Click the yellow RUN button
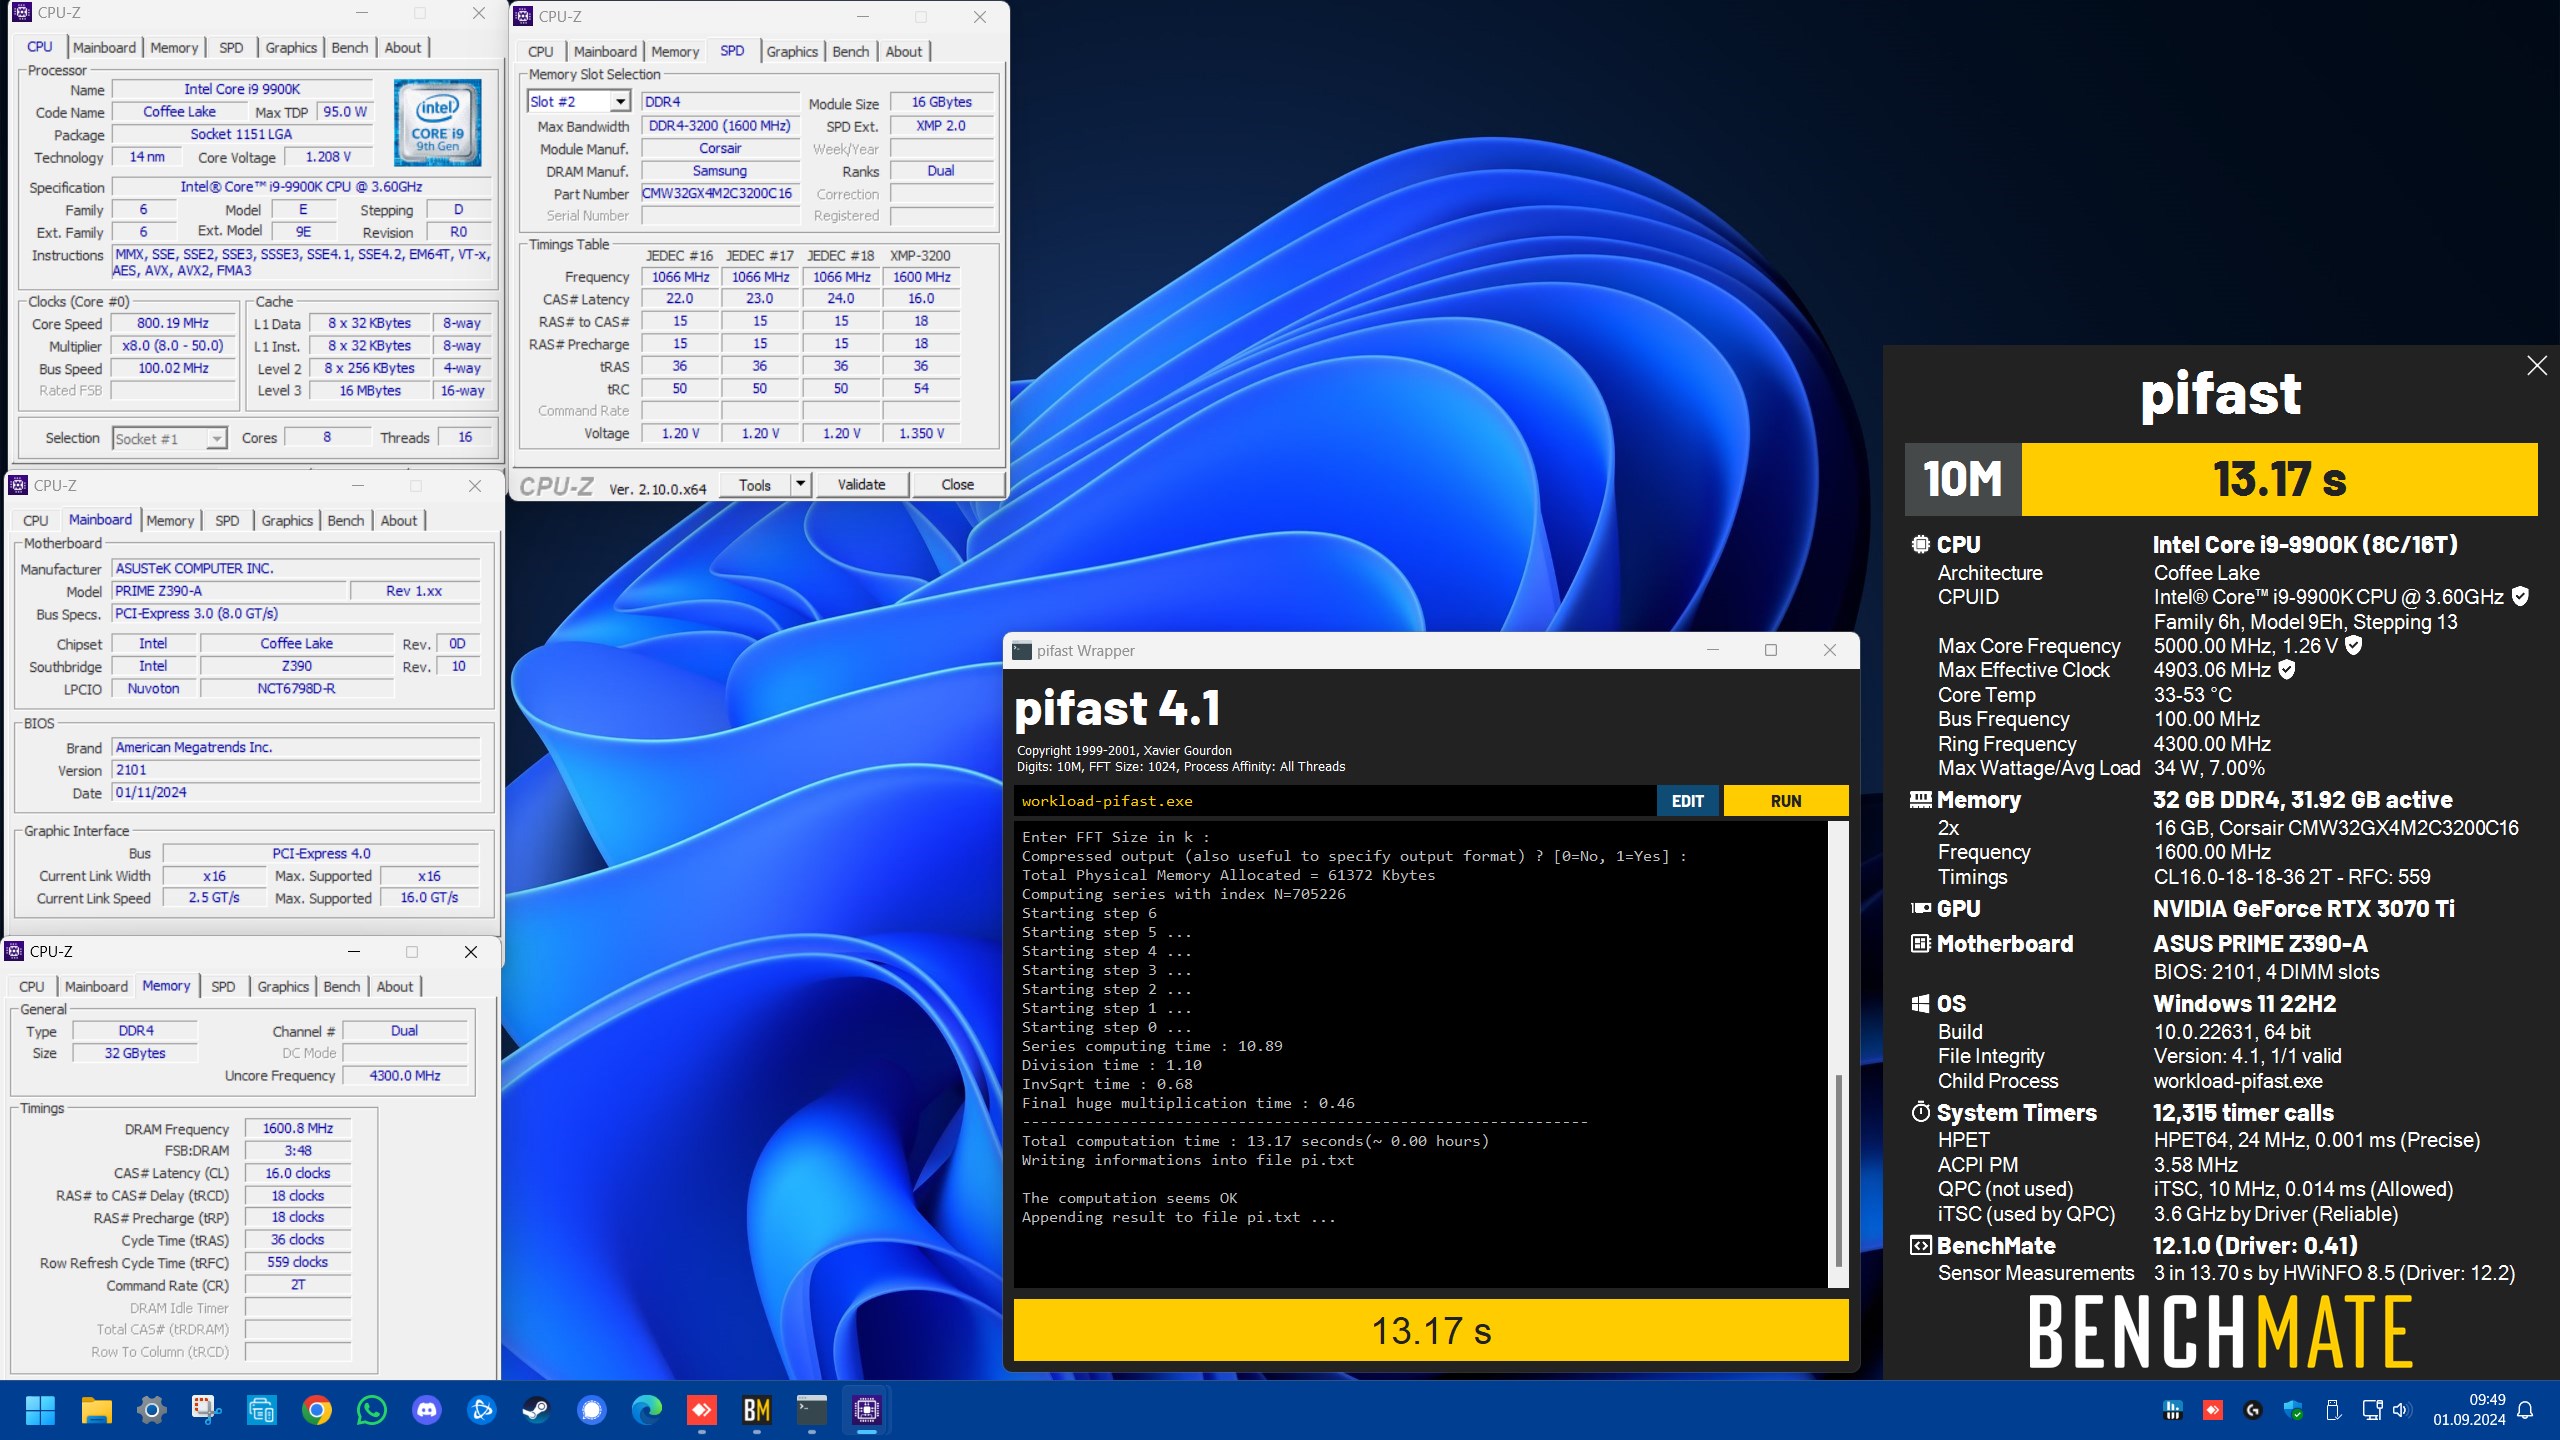The width and height of the screenshot is (2560, 1440). pyautogui.click(x=1785, y=801)
